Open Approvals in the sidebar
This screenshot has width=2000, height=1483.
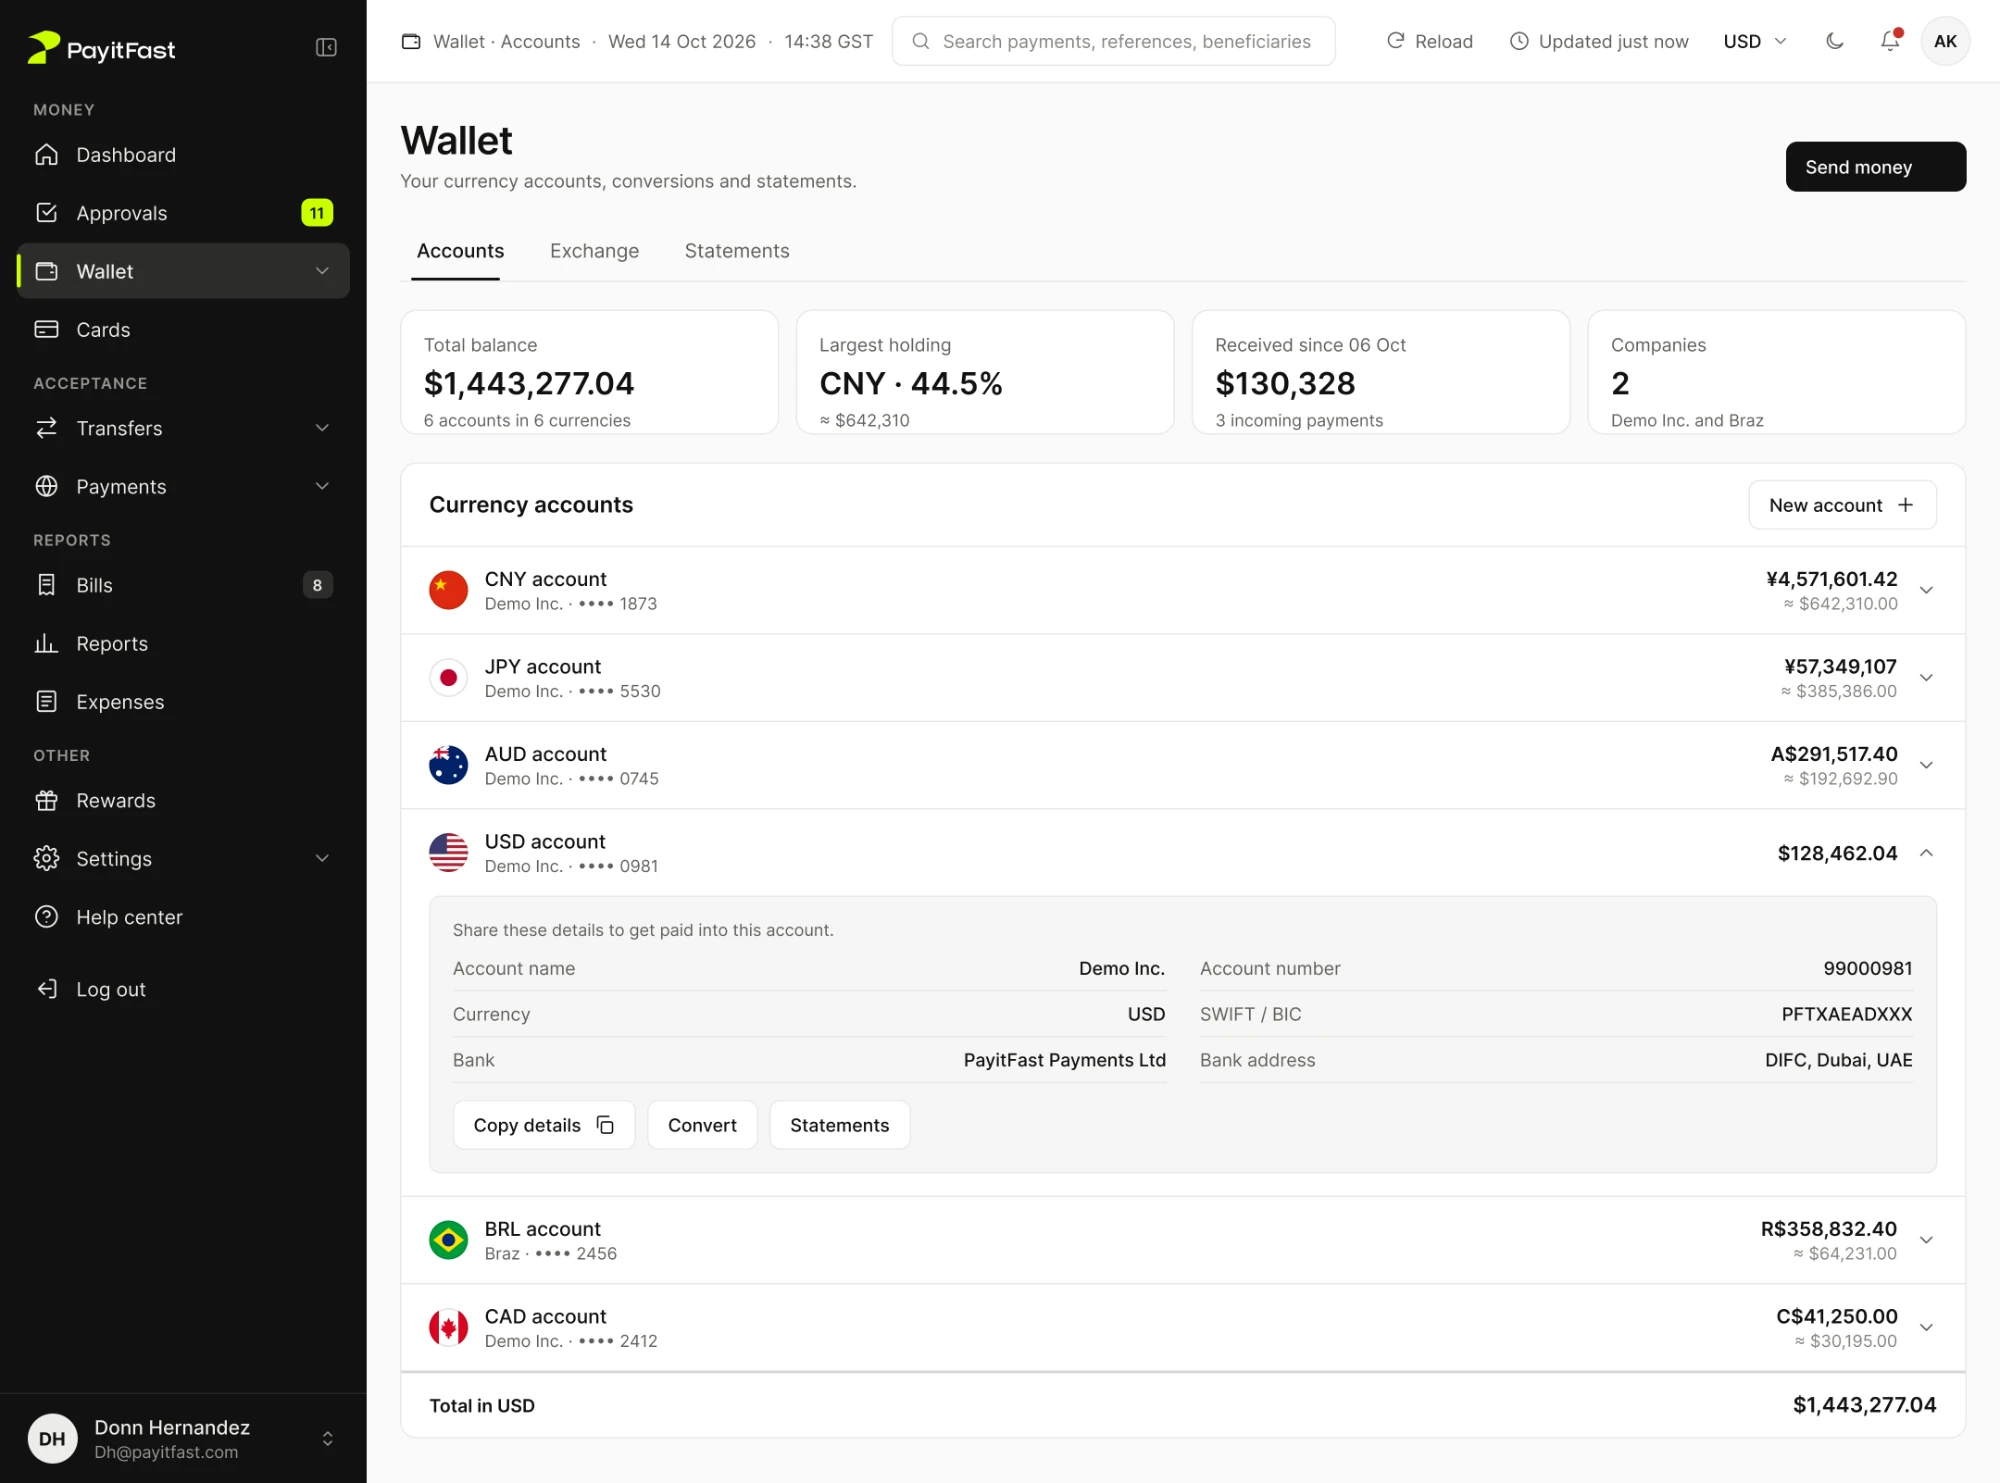click(183, 213)
